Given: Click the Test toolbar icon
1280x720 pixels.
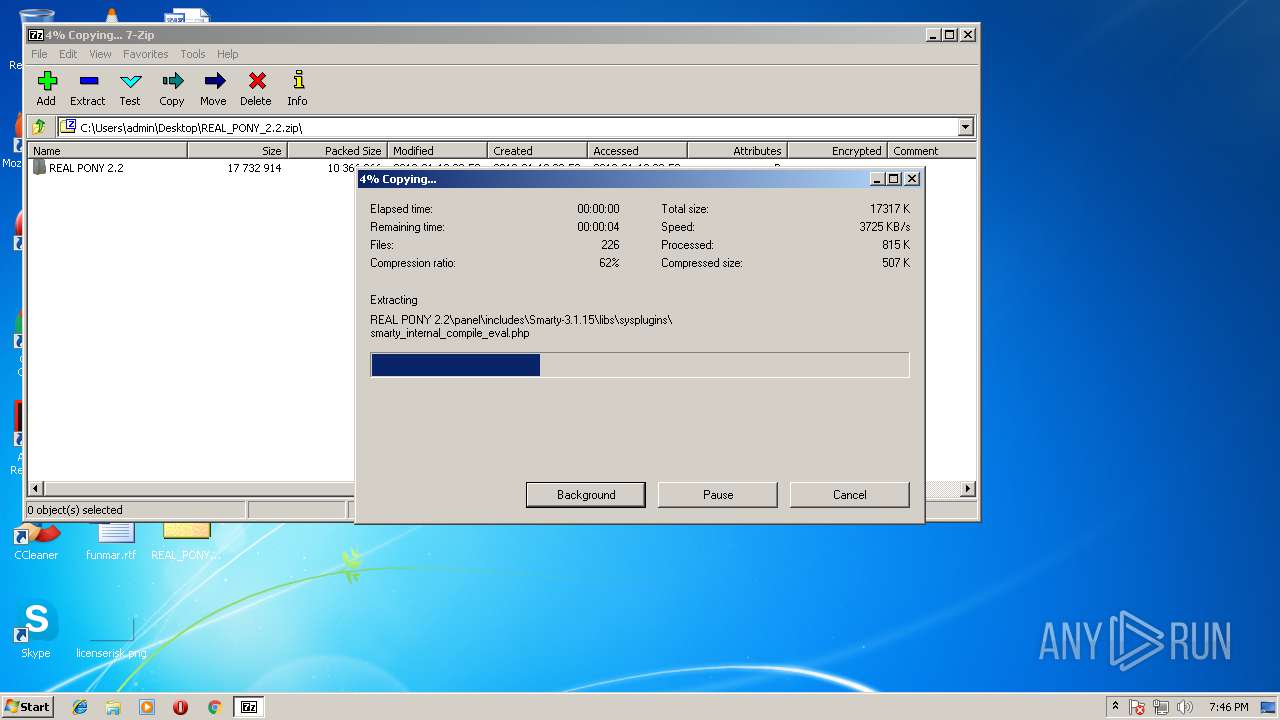Looking at the screenshot, I should [130, 88].
